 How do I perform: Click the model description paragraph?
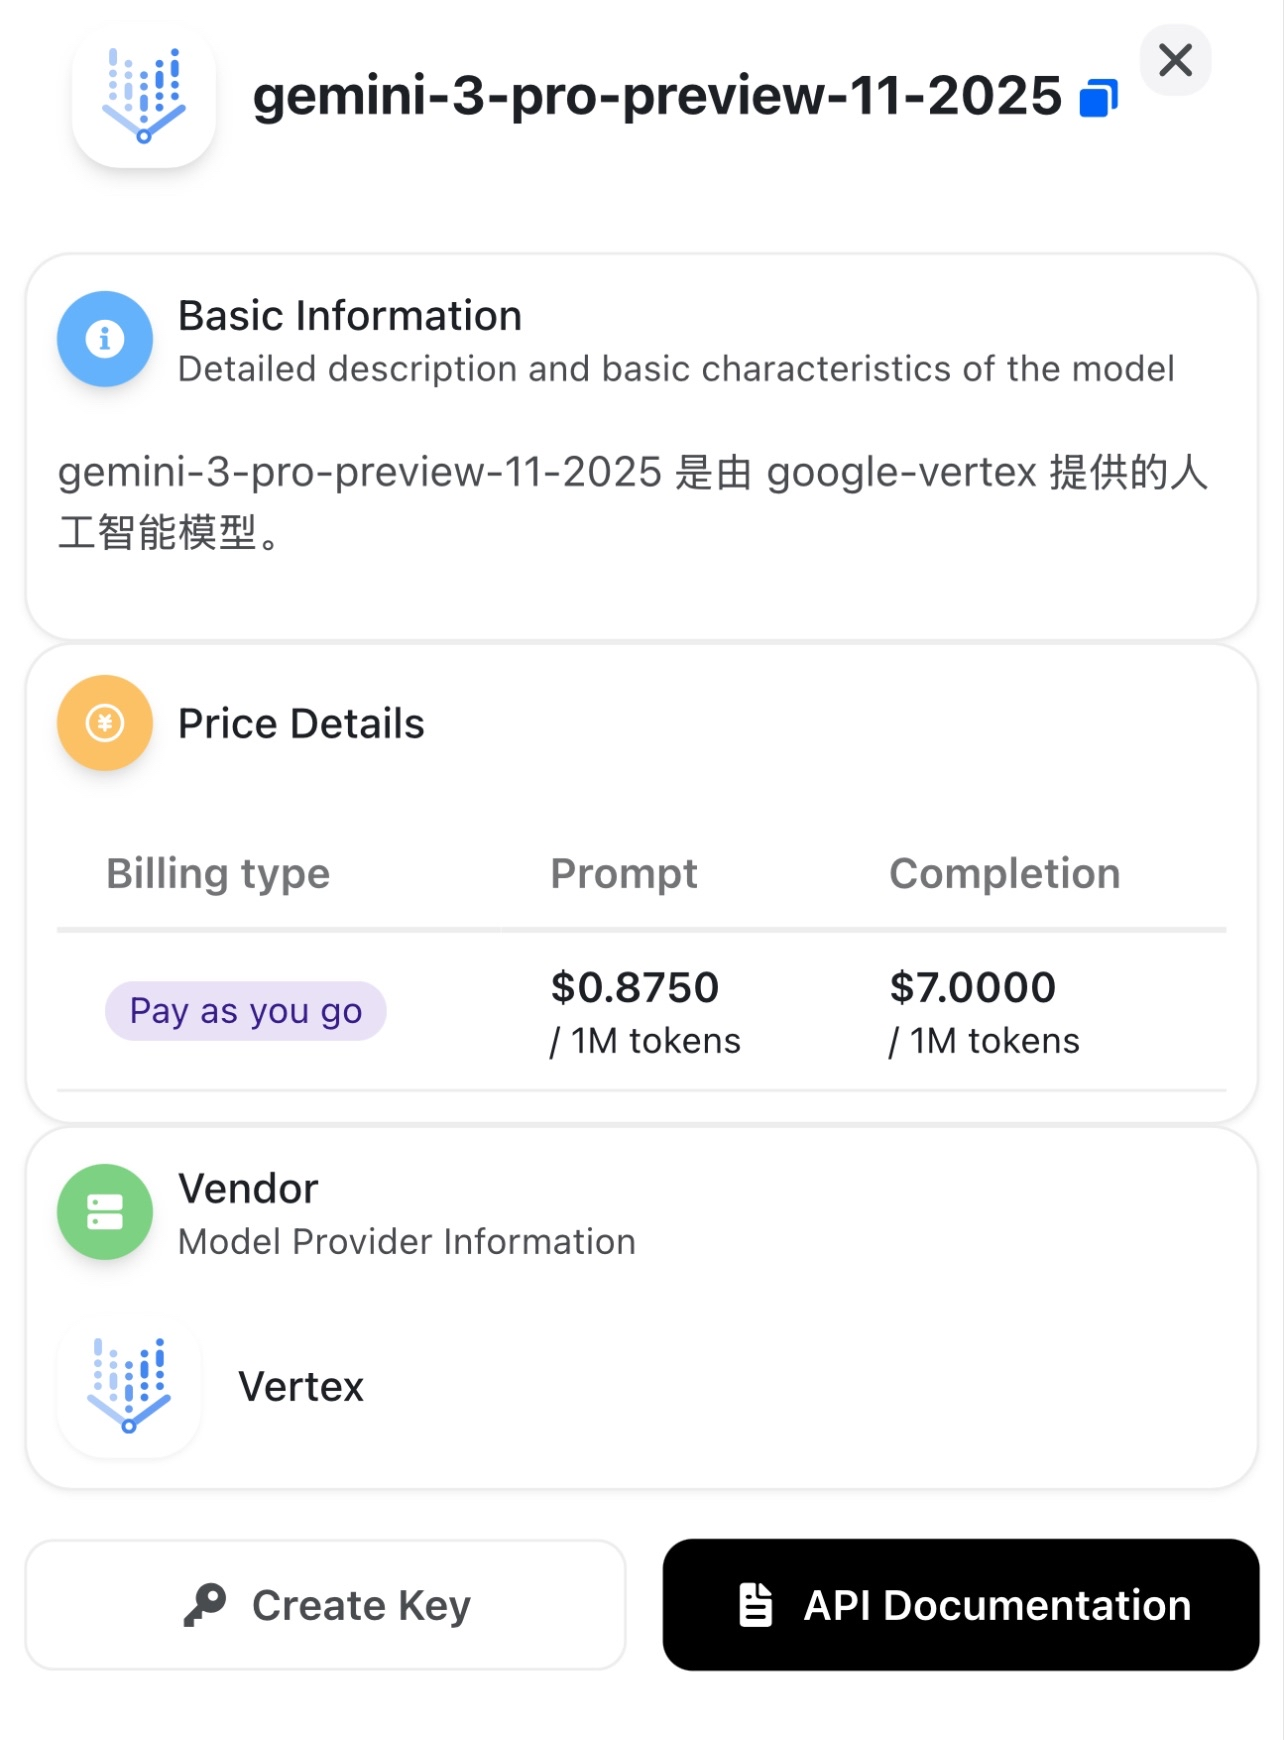632,501
